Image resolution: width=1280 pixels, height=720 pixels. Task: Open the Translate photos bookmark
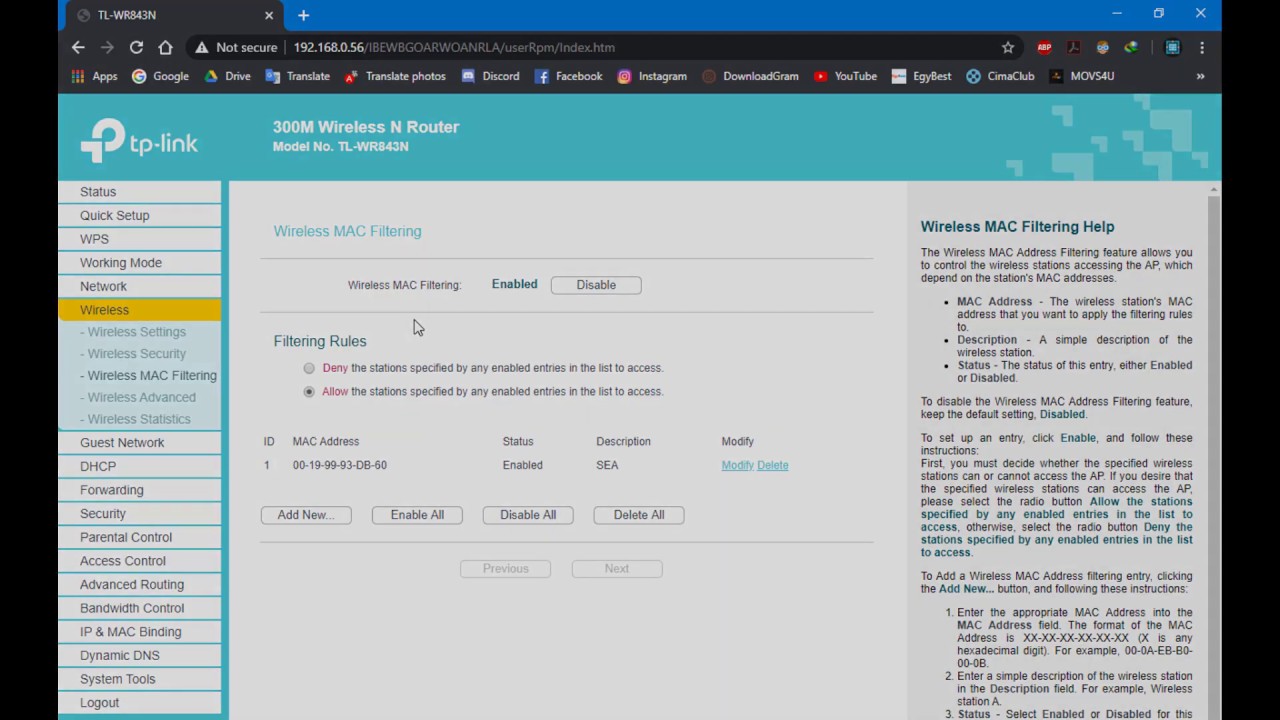click(395, 76)
